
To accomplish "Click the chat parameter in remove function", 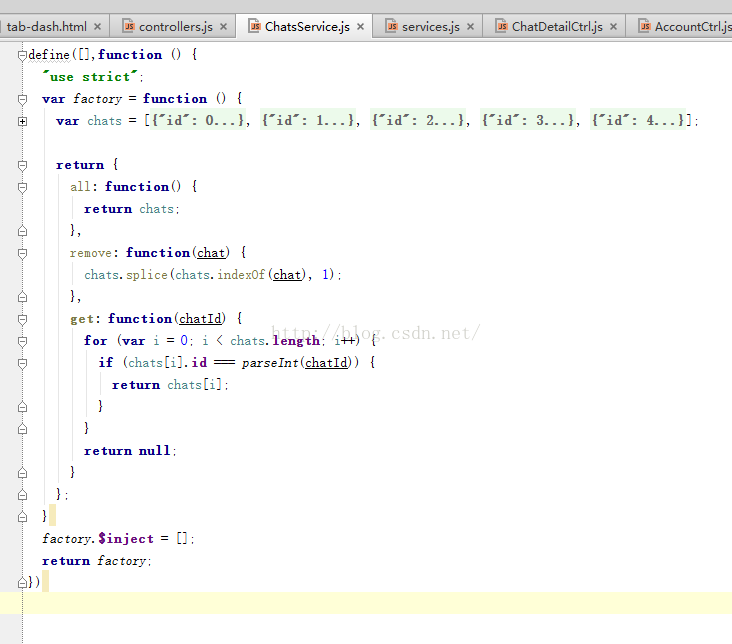I will tap(211, 253).
